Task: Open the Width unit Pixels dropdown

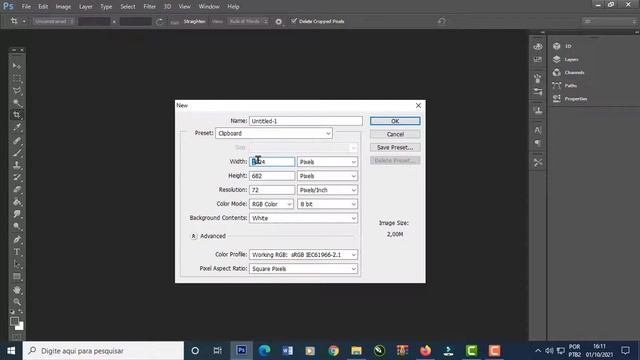Action: [x=327, y=162]
